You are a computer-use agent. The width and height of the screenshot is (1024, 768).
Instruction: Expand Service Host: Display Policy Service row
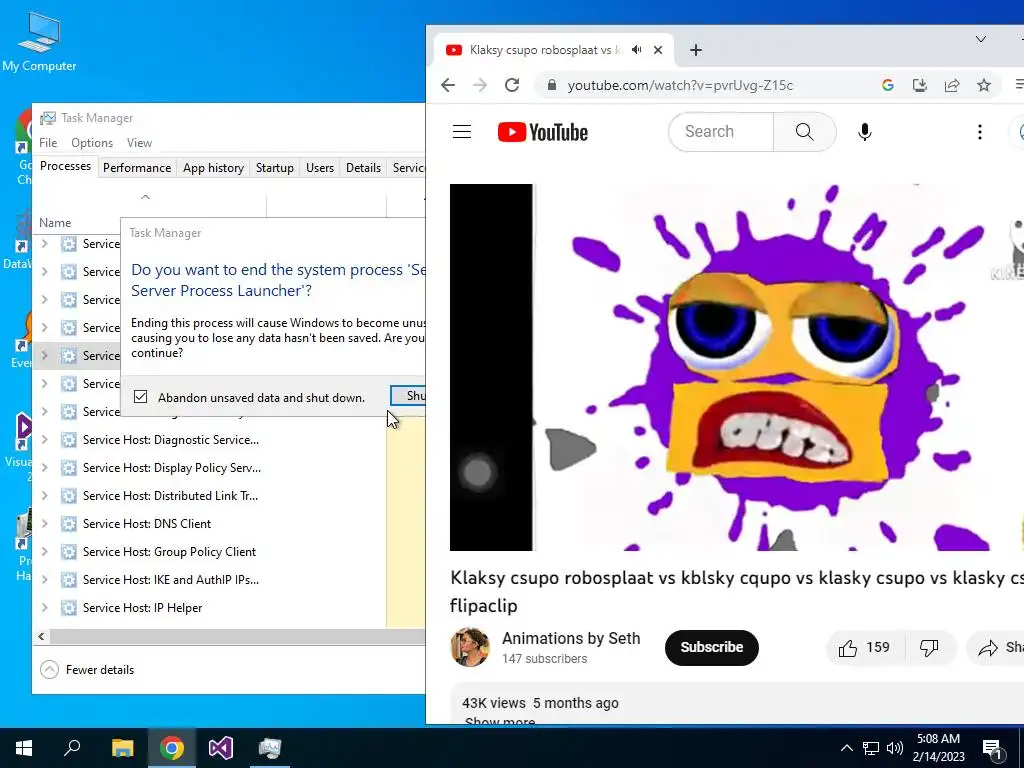pyautogui.click(x=44, y=468)
